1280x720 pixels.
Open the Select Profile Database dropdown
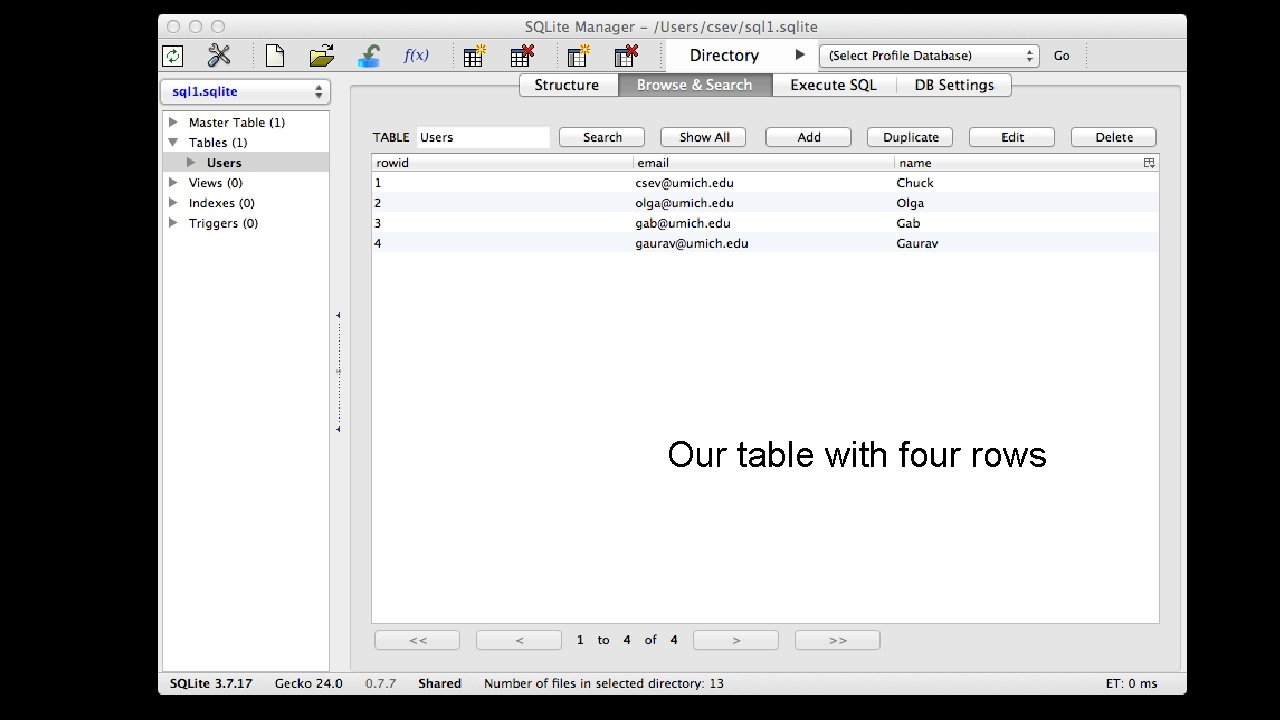(927, 55)
